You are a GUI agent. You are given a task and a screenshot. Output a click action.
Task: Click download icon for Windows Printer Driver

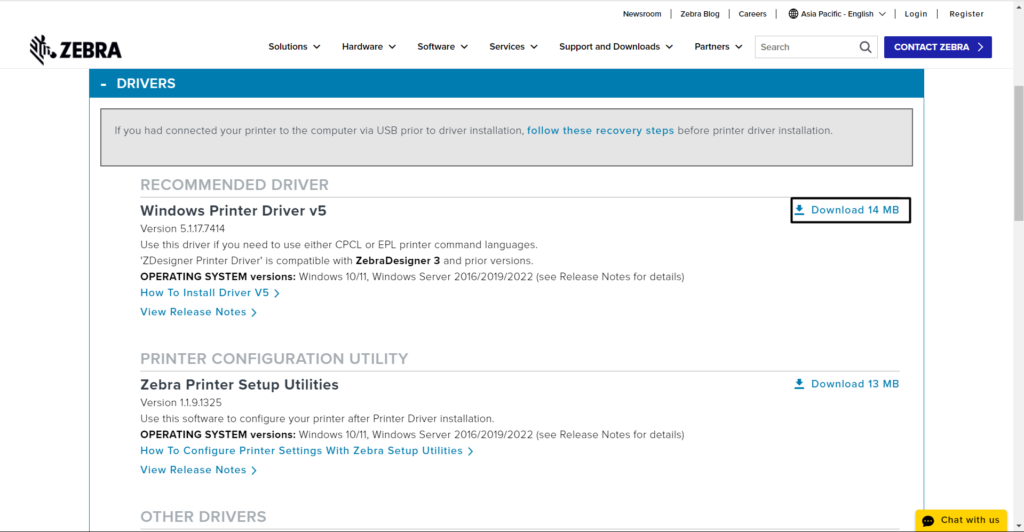point(799,210)
